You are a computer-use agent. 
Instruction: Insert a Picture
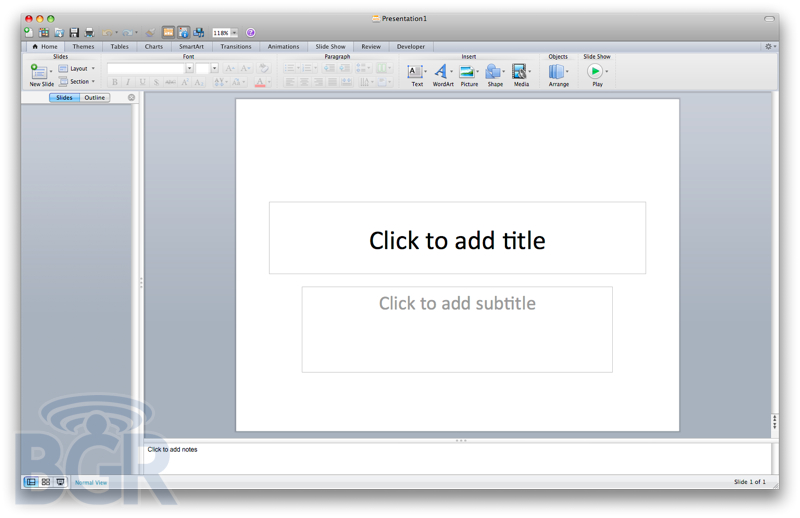point(468,75)
